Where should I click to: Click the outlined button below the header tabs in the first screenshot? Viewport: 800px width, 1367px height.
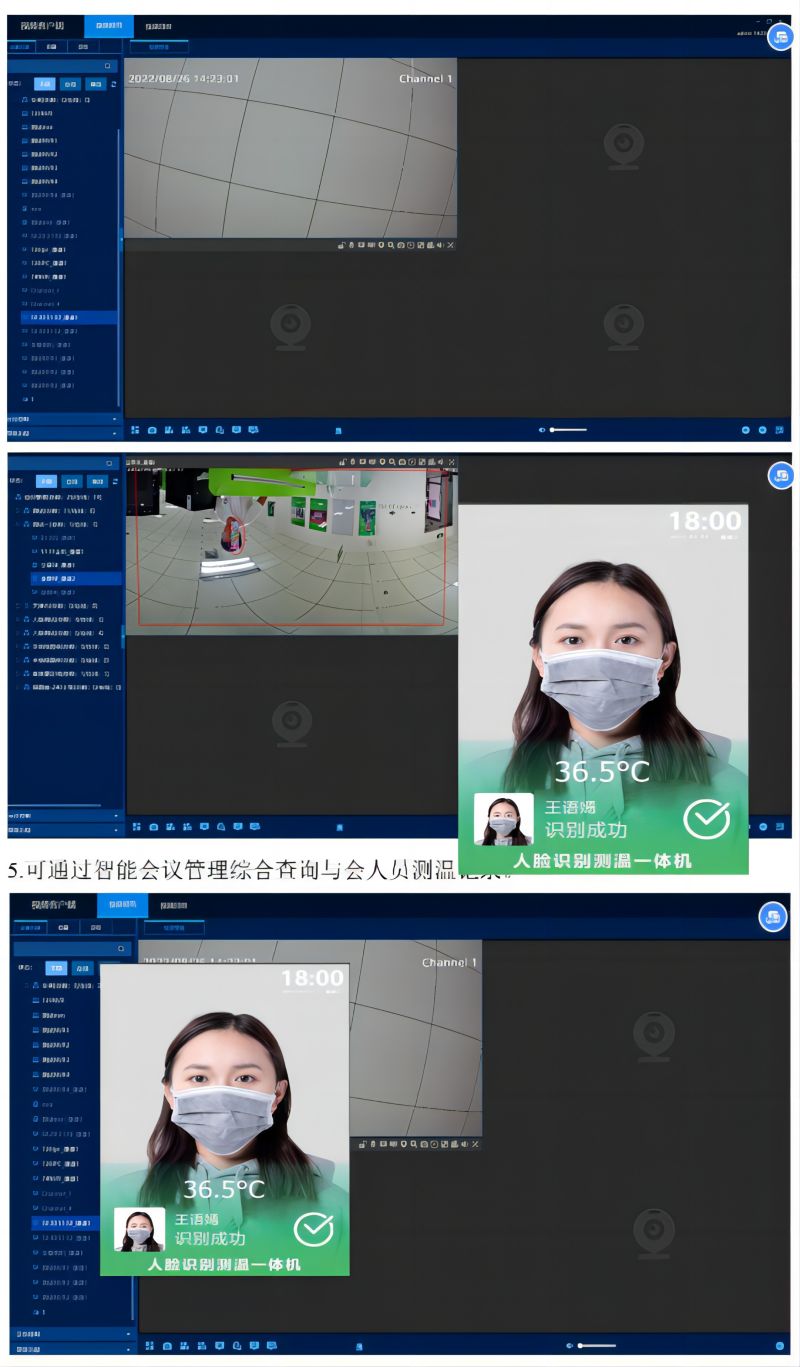159,46
